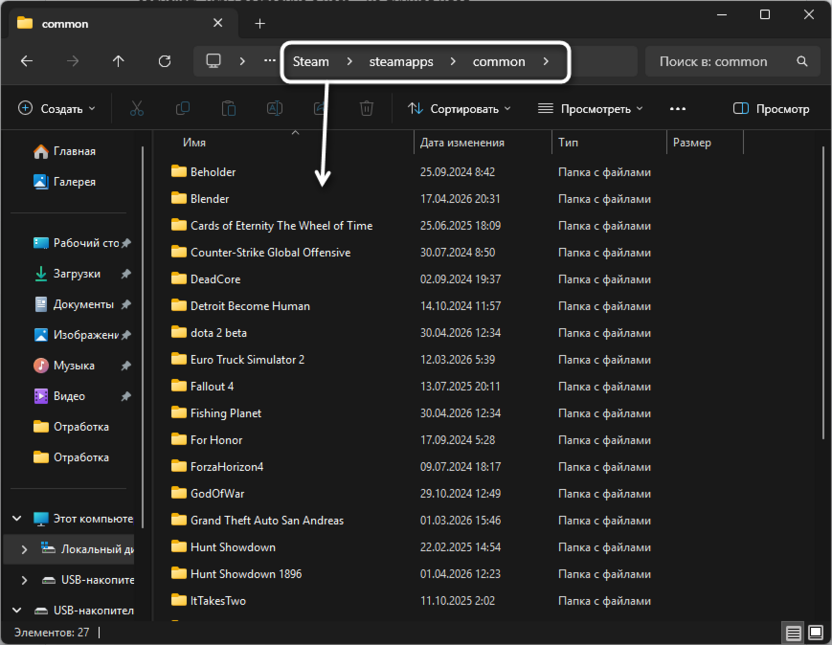832x645 pixels.
Task: Click the Cut scissors icon
Action: coord(137,109)
